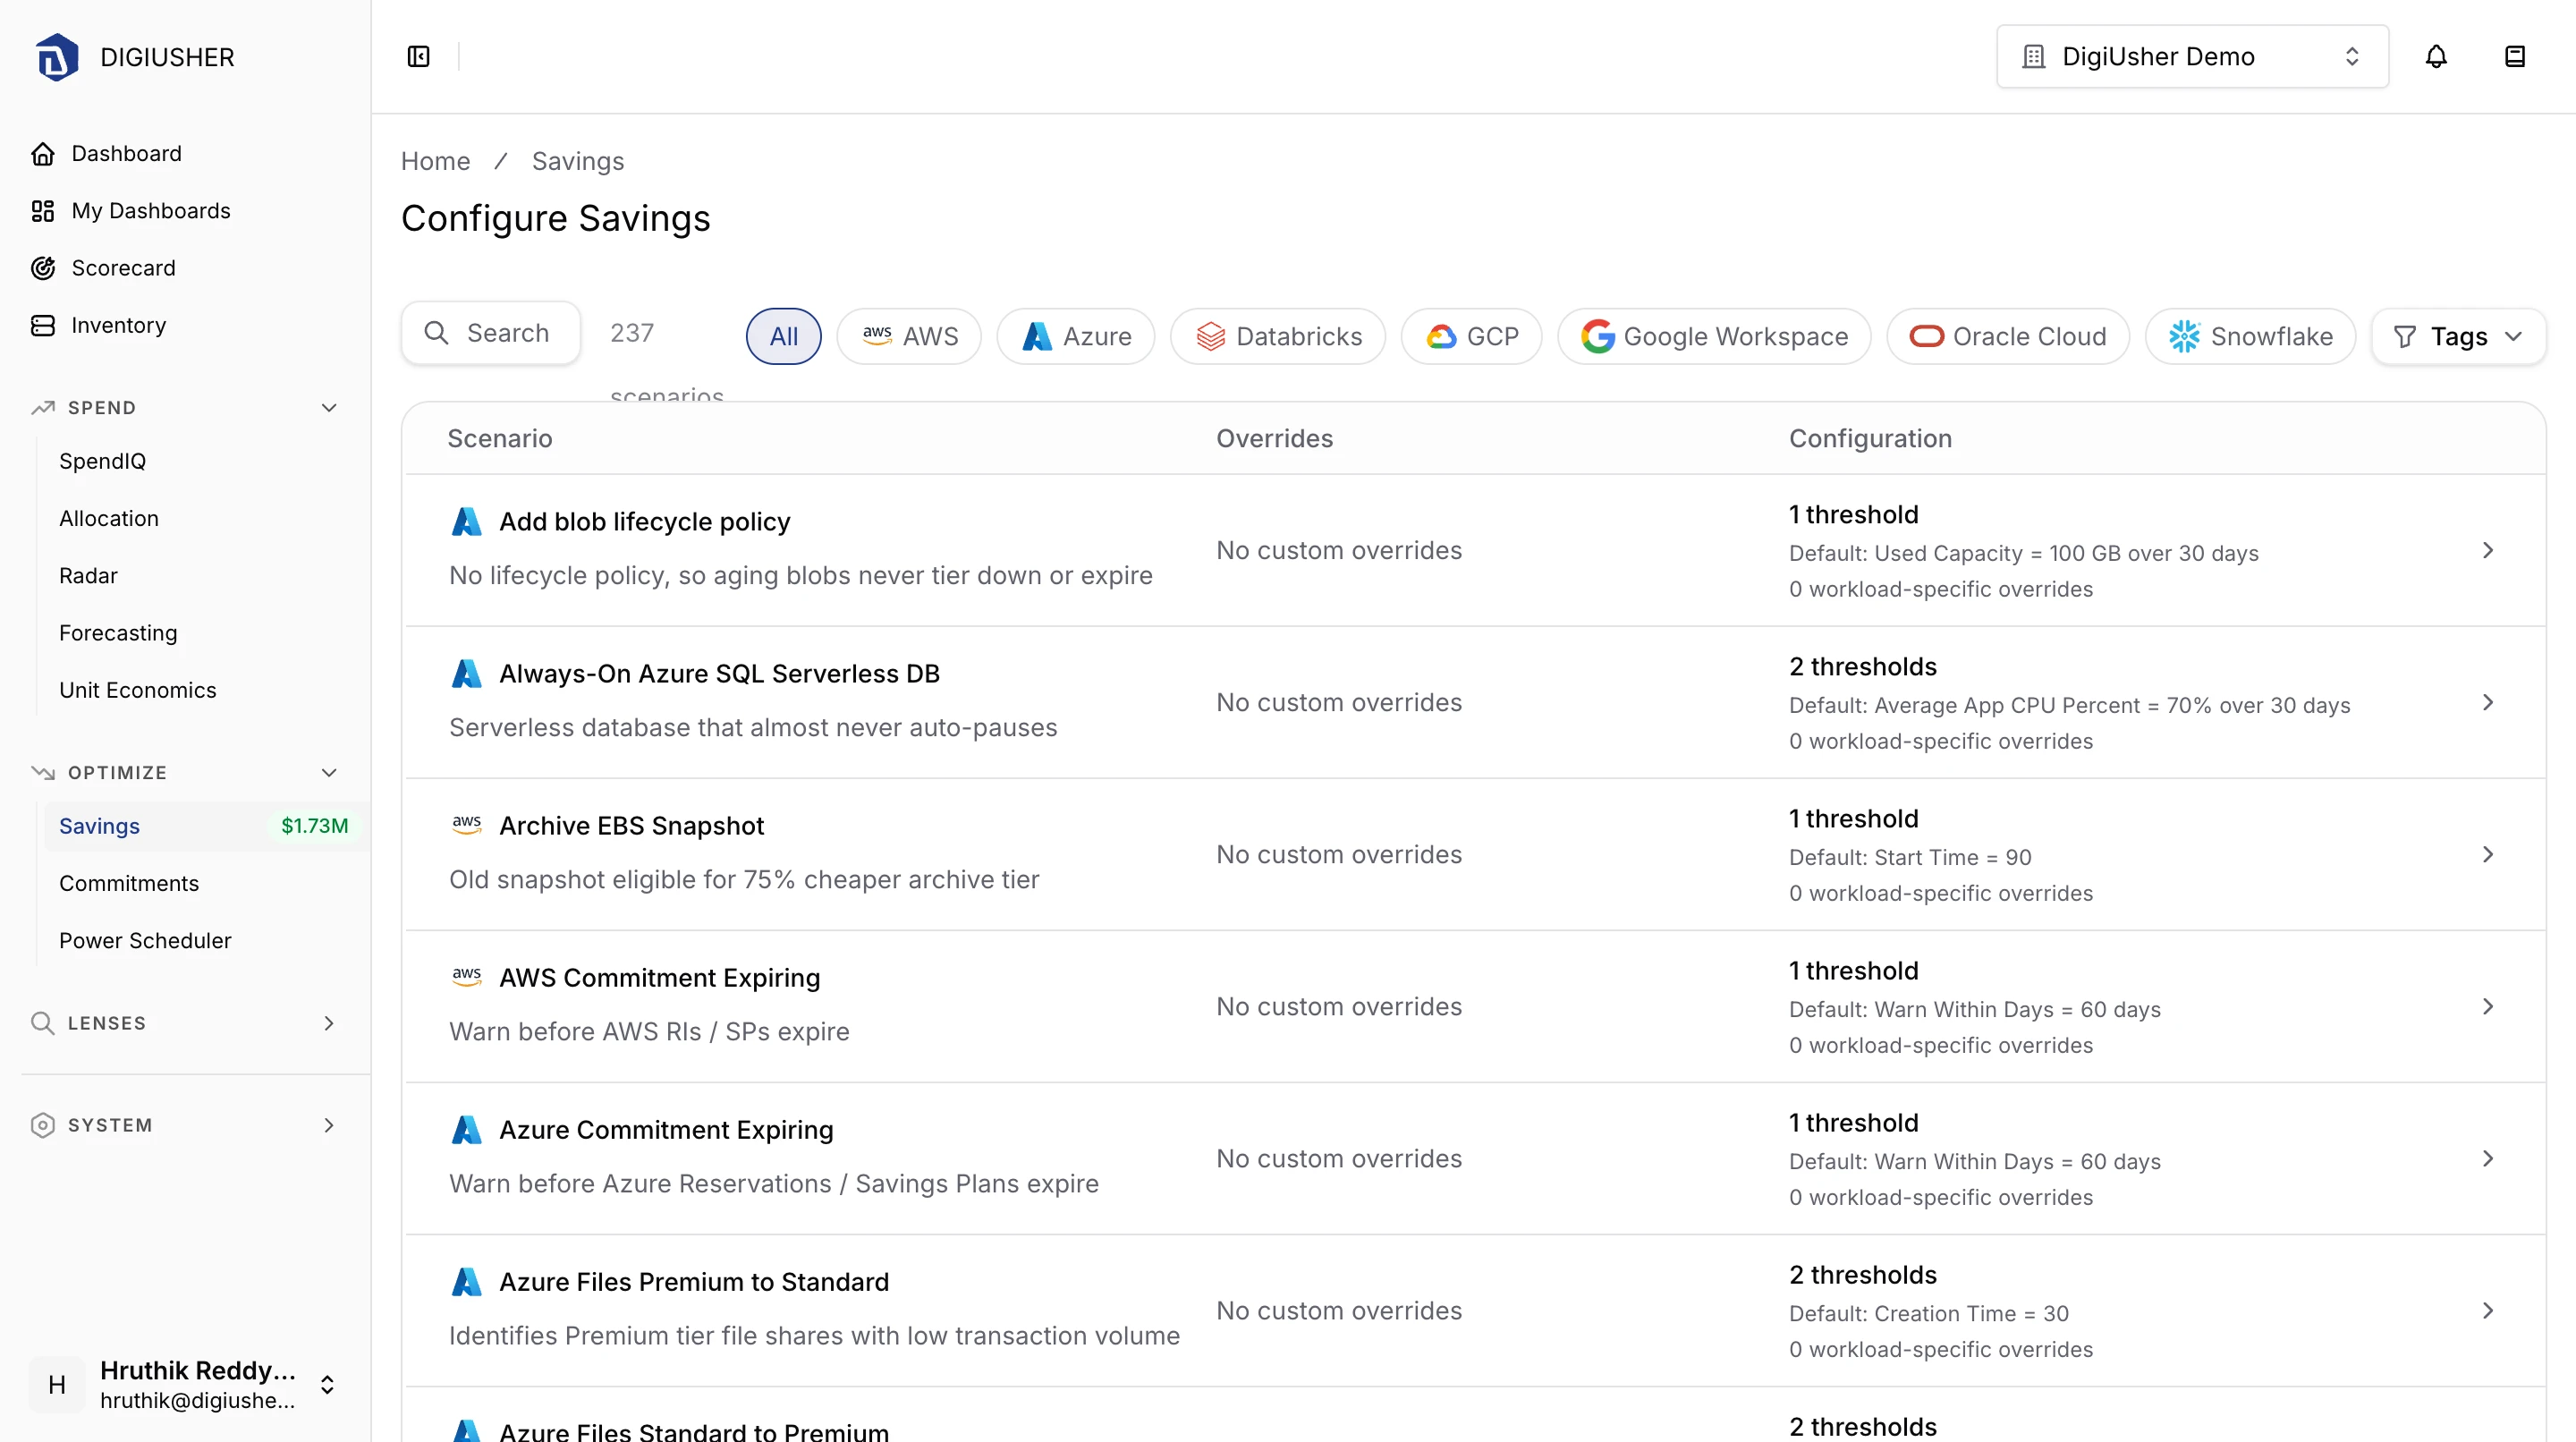The height and width of the screenshot is (1442, 2576).
Task: Click the AWS icon beside AWS Commitment Expiring
Action: coord(467,977)
